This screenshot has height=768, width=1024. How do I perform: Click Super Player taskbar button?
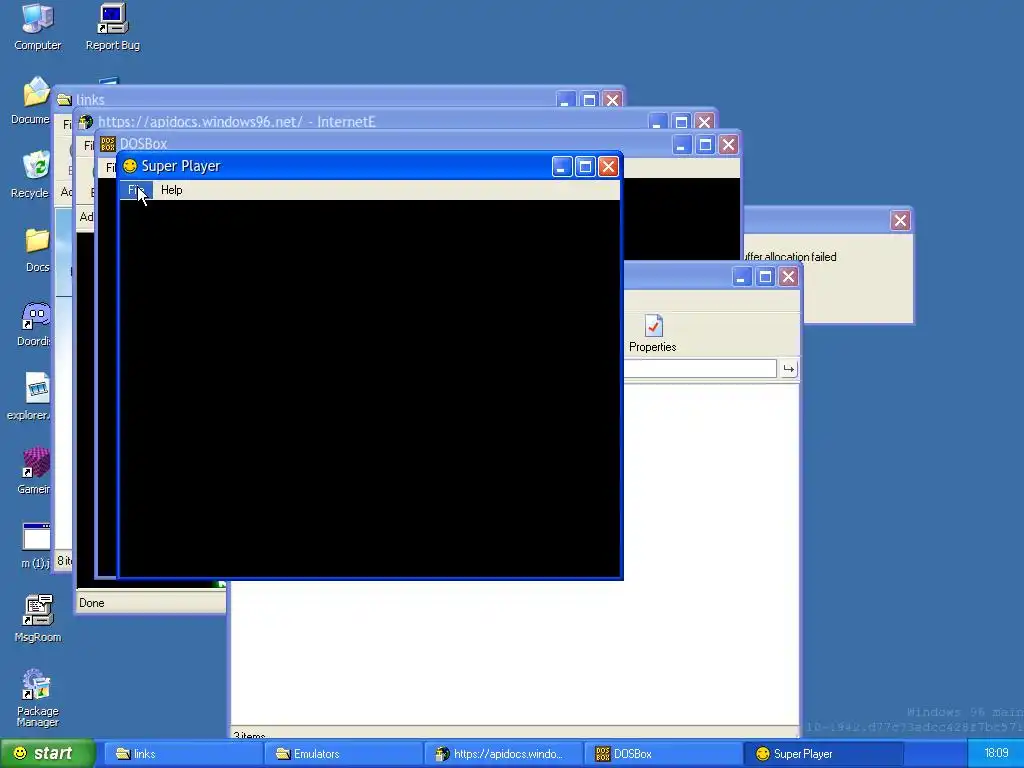tap(823, 754)
